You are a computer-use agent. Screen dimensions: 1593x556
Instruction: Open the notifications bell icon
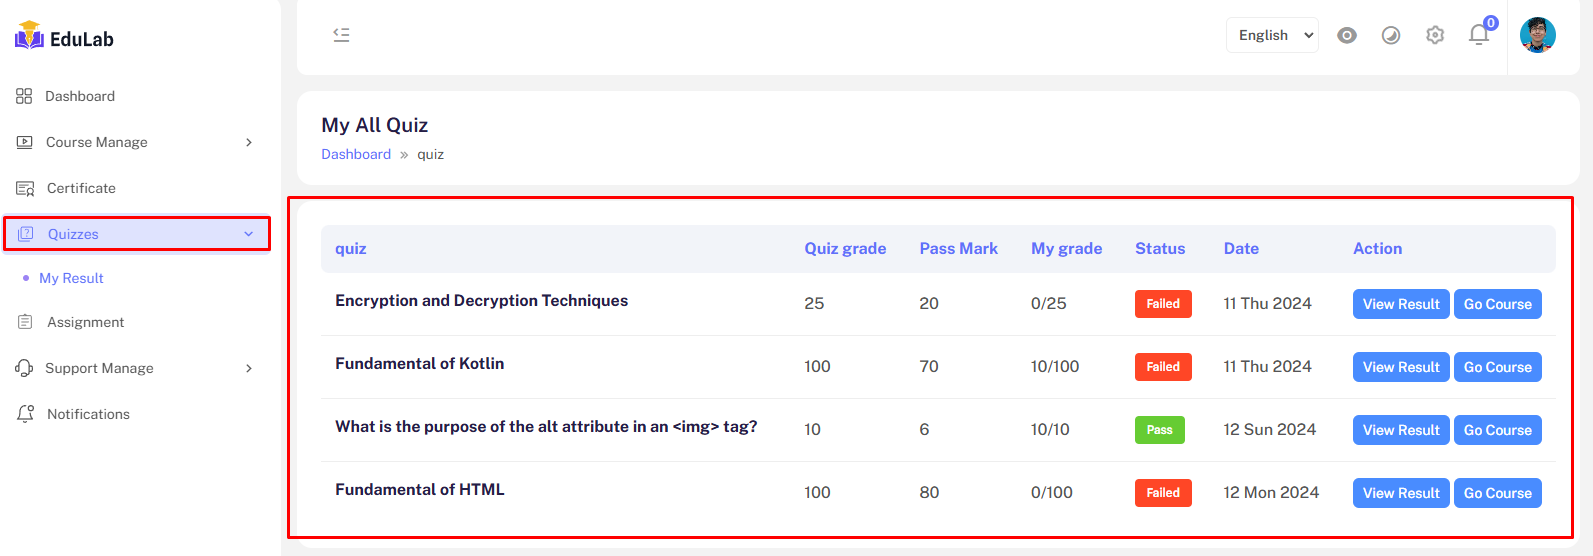(1479, 35)
